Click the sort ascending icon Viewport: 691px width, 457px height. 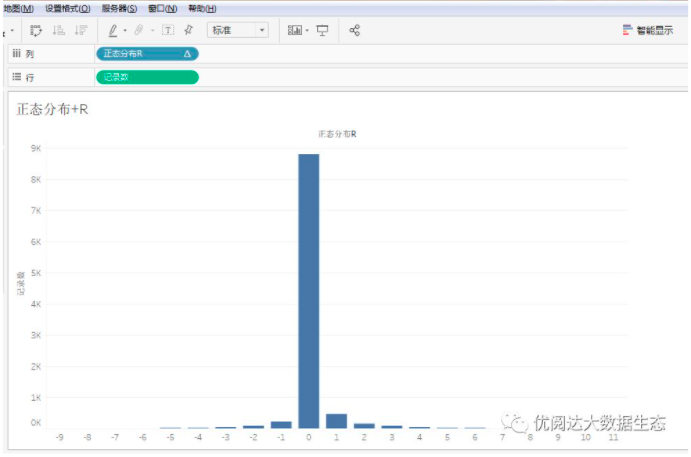[60, 31]
